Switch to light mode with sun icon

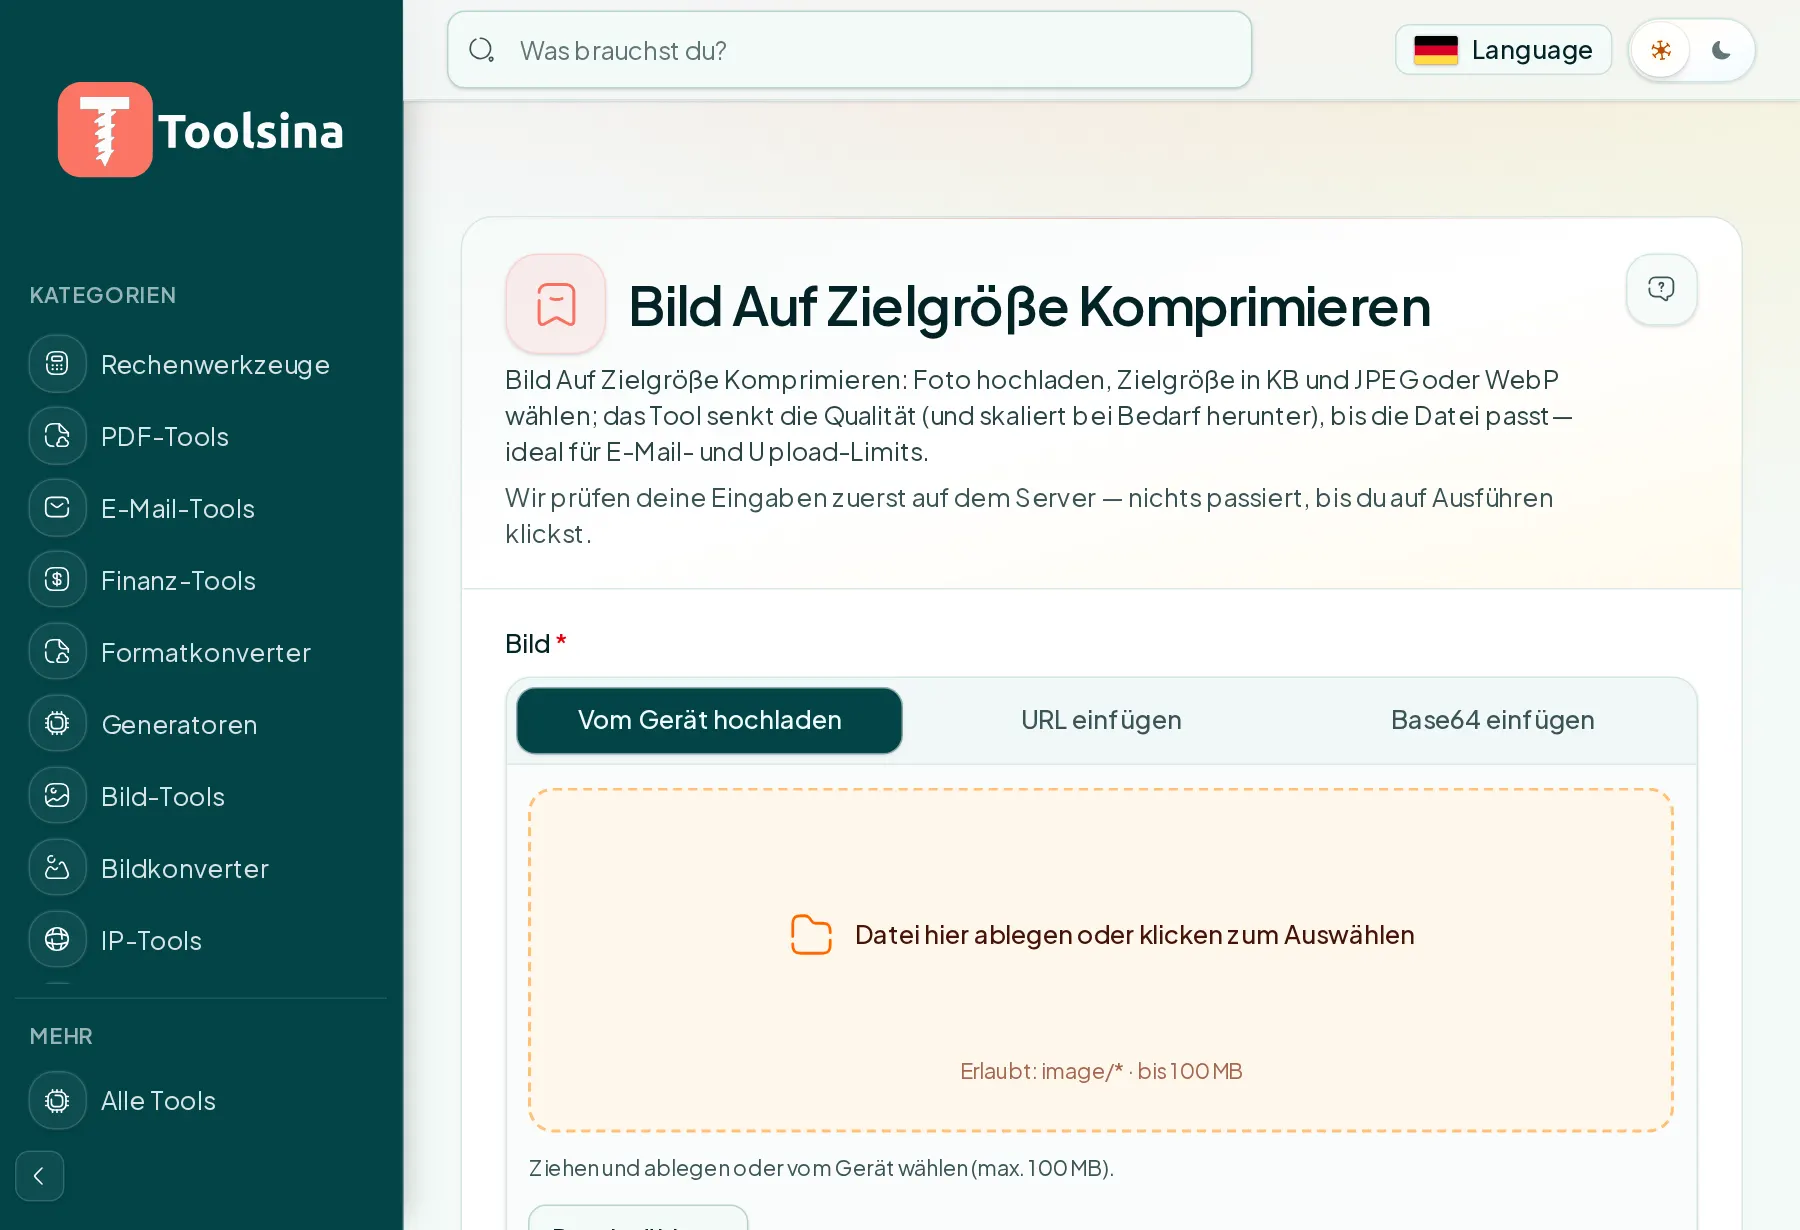point(1661,50)
